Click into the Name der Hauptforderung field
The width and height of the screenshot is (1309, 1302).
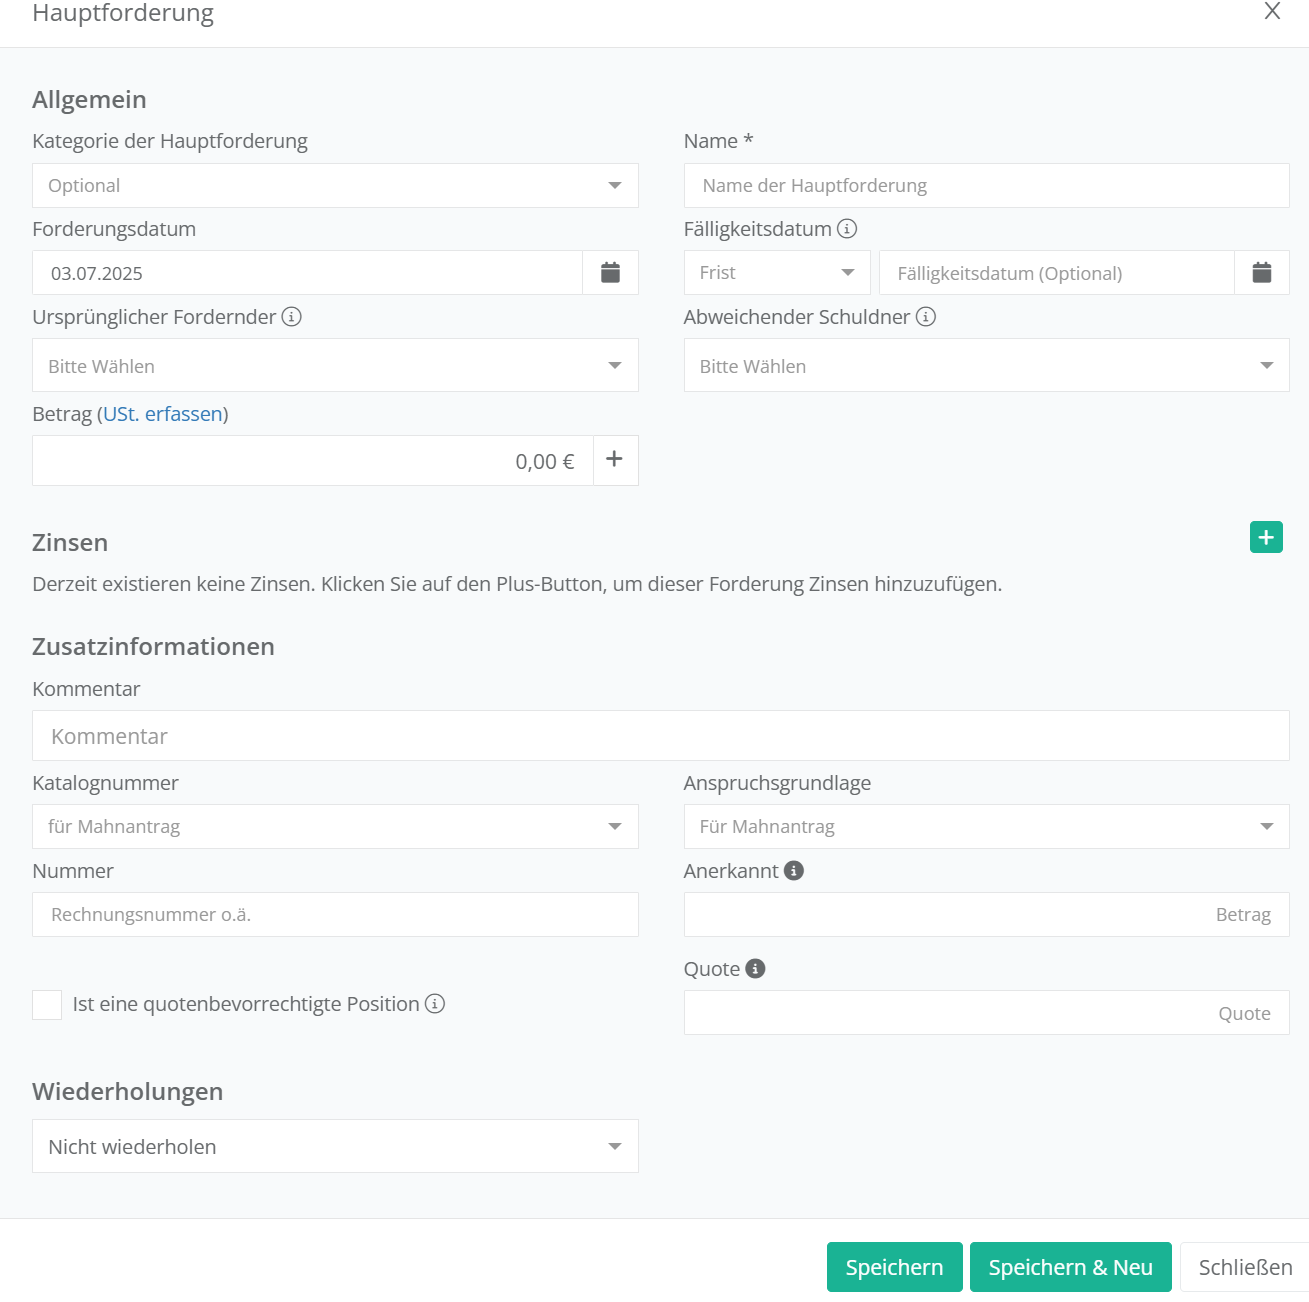pos(986,186)
